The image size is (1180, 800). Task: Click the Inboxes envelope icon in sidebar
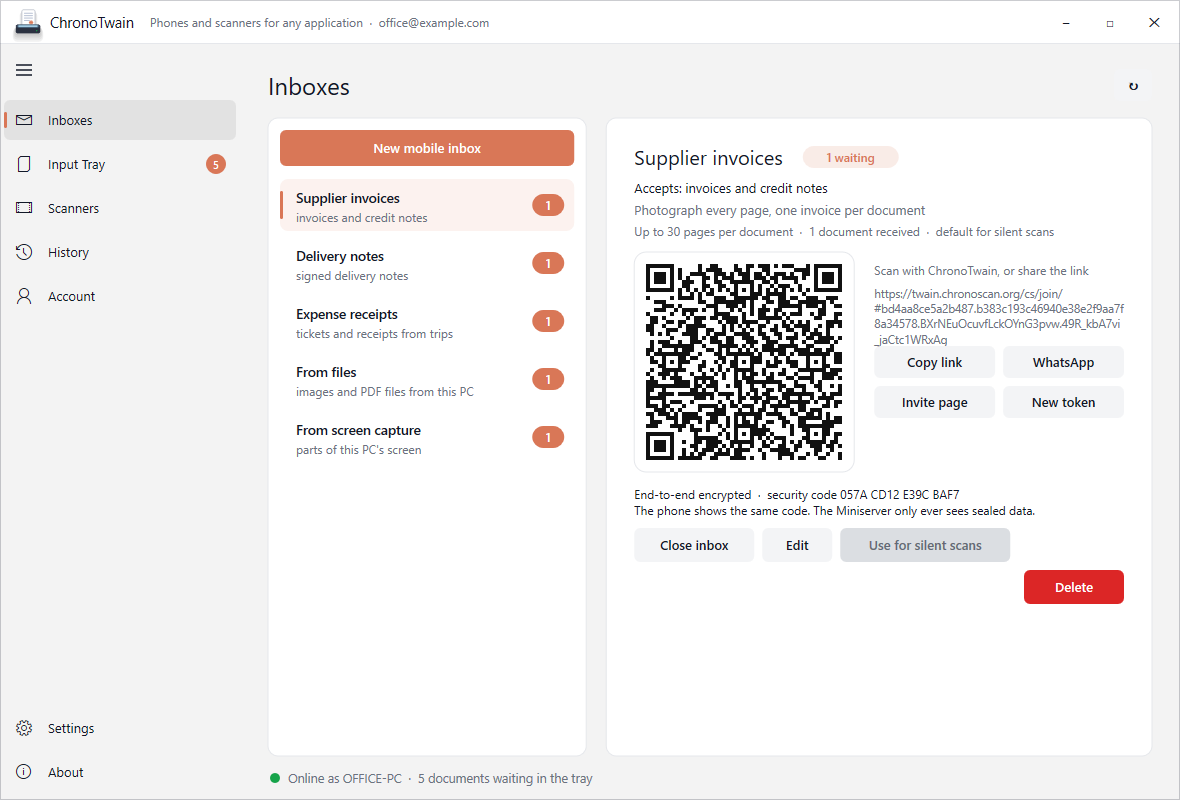coord(24,120)
